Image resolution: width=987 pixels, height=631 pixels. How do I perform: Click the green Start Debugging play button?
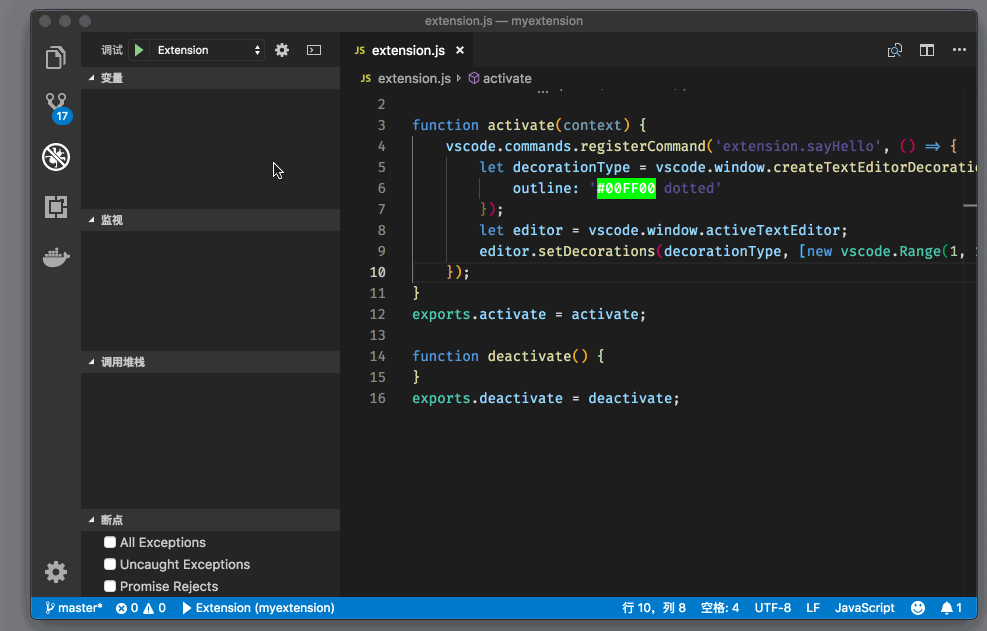pyautogui.click(x=139, y=50)
